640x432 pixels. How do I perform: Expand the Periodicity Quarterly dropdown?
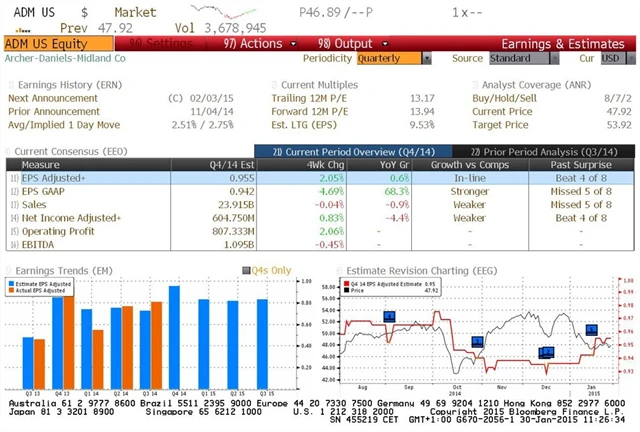(392, 58)
